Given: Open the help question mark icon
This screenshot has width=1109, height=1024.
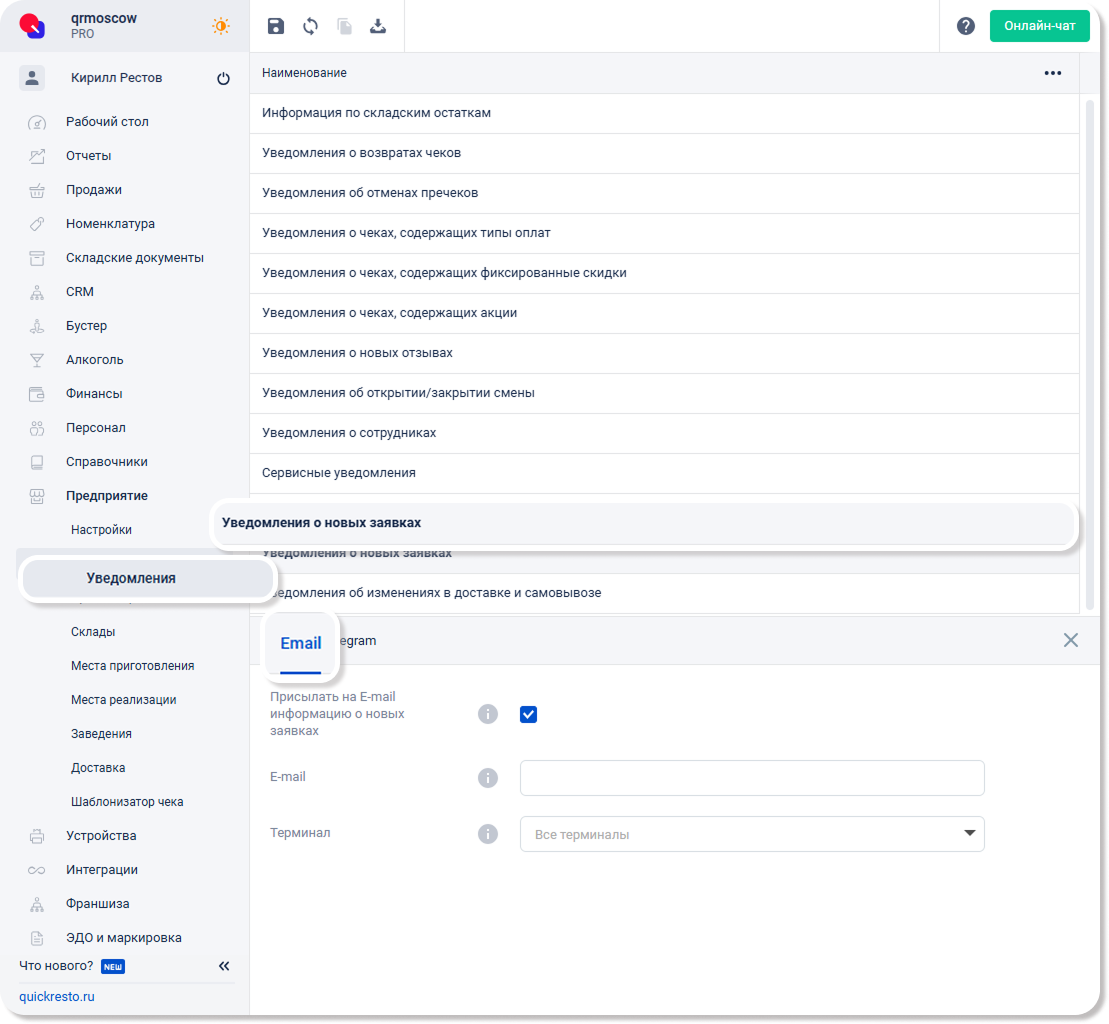Looking at the screenshot, I should [965, 27].
